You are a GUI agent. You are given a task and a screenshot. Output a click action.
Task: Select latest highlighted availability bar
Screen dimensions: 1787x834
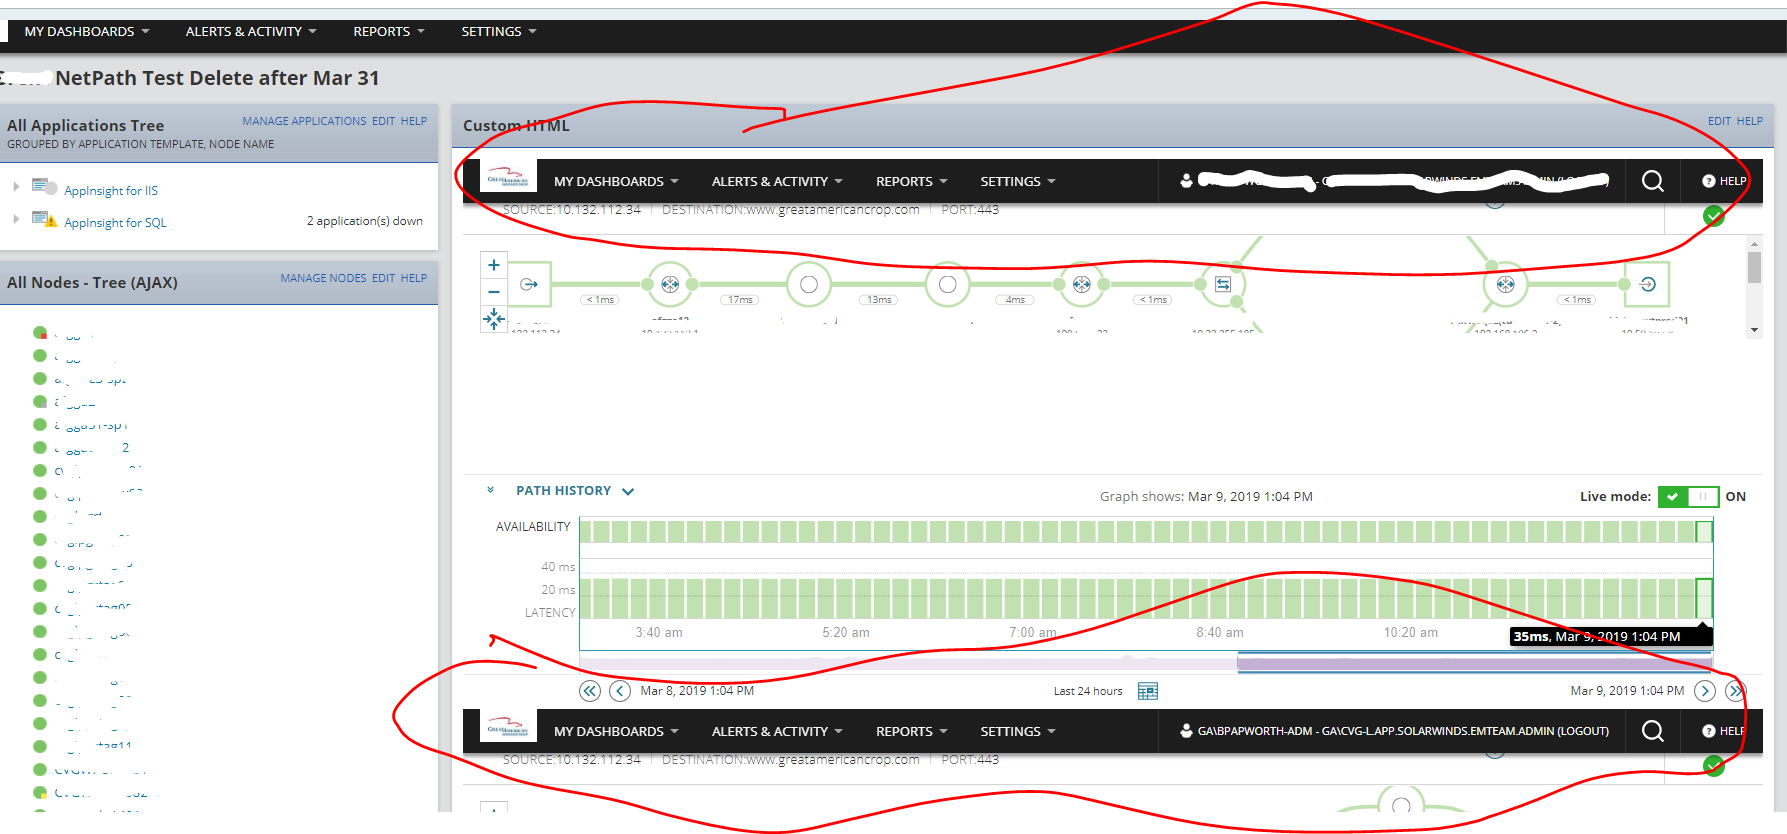pos(1704,531)
